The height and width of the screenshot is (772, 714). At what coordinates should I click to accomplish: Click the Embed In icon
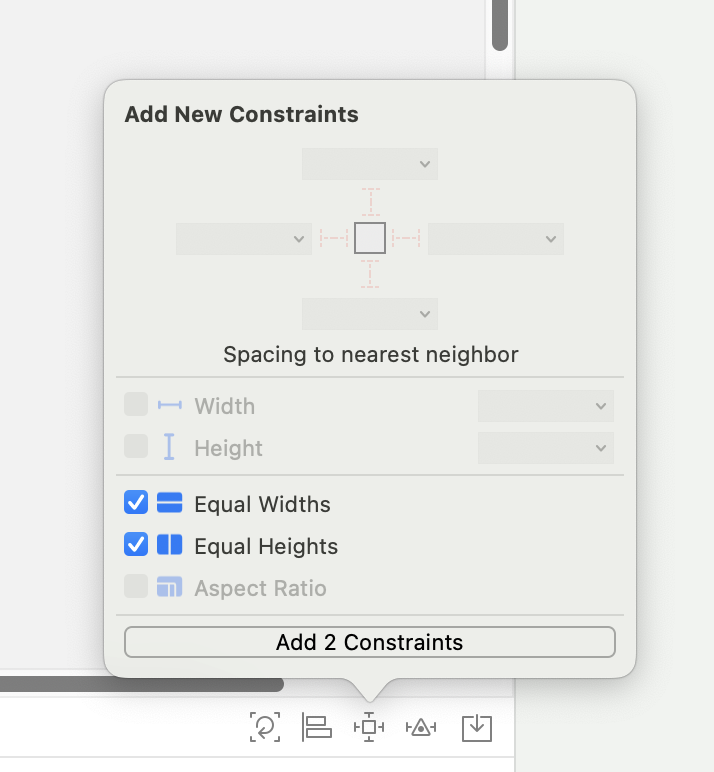(477, 728)
